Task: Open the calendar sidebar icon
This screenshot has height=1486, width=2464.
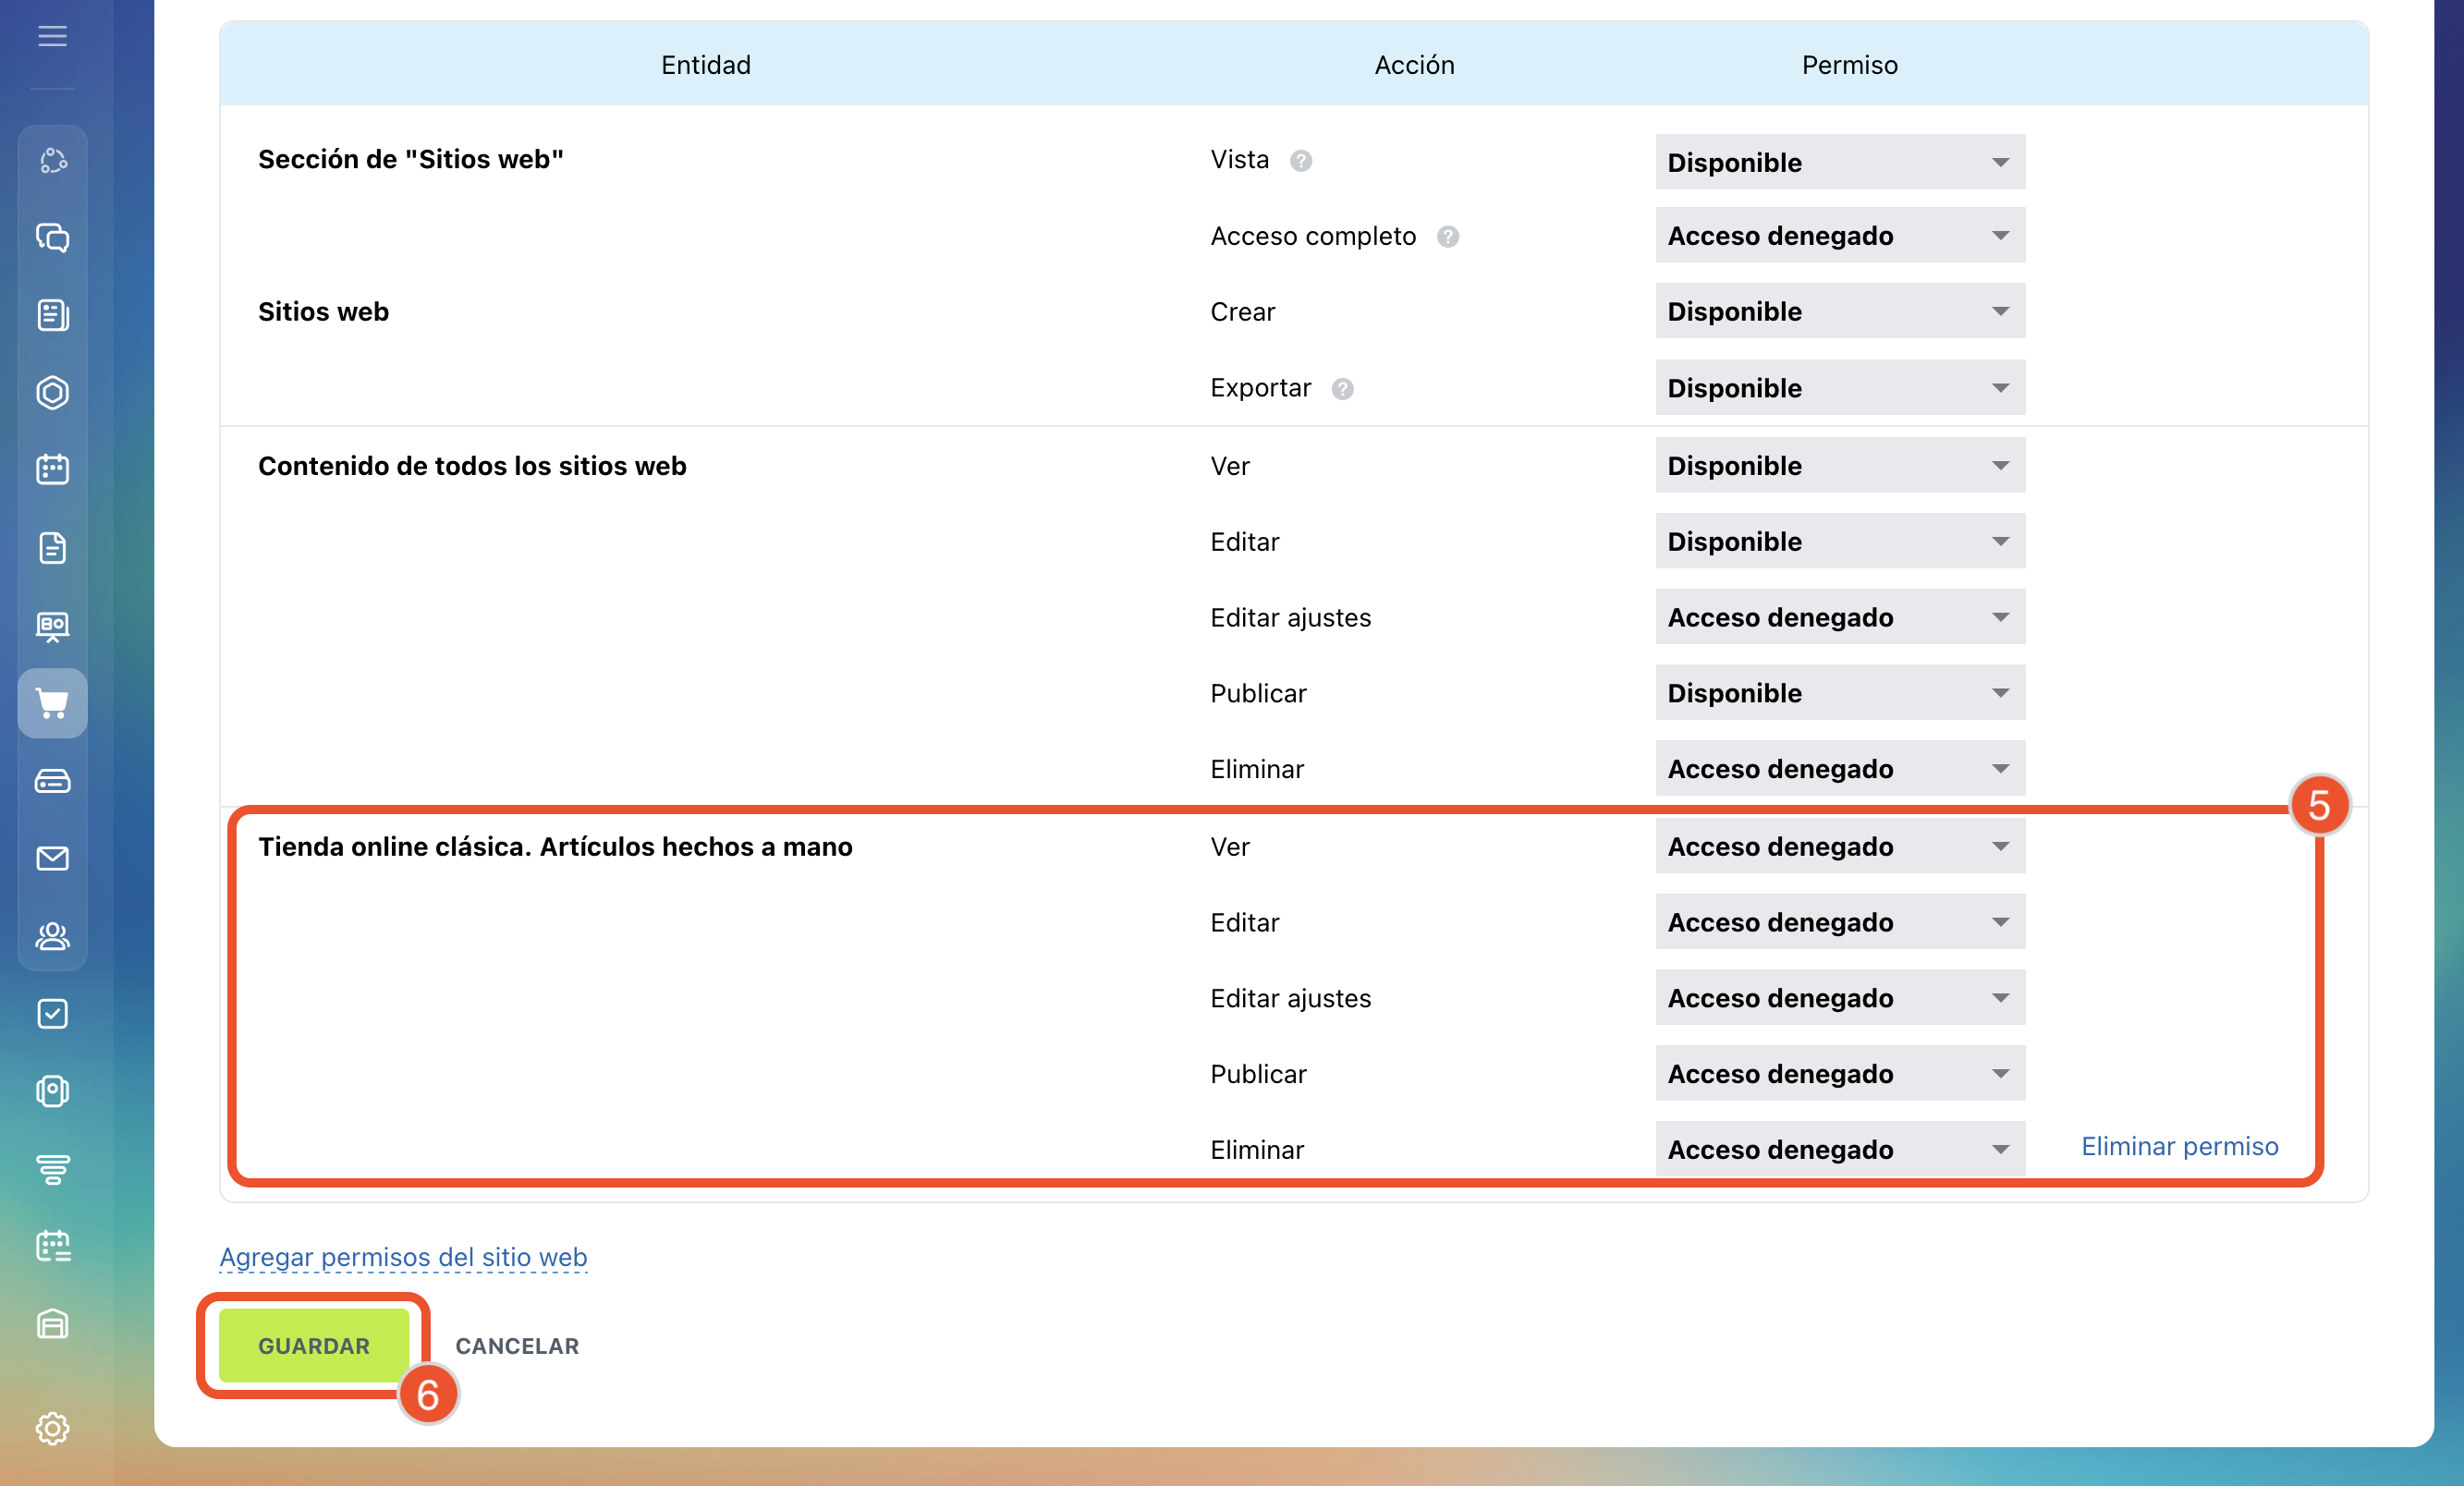Action: pyautogui.click(x=52, y=470)
